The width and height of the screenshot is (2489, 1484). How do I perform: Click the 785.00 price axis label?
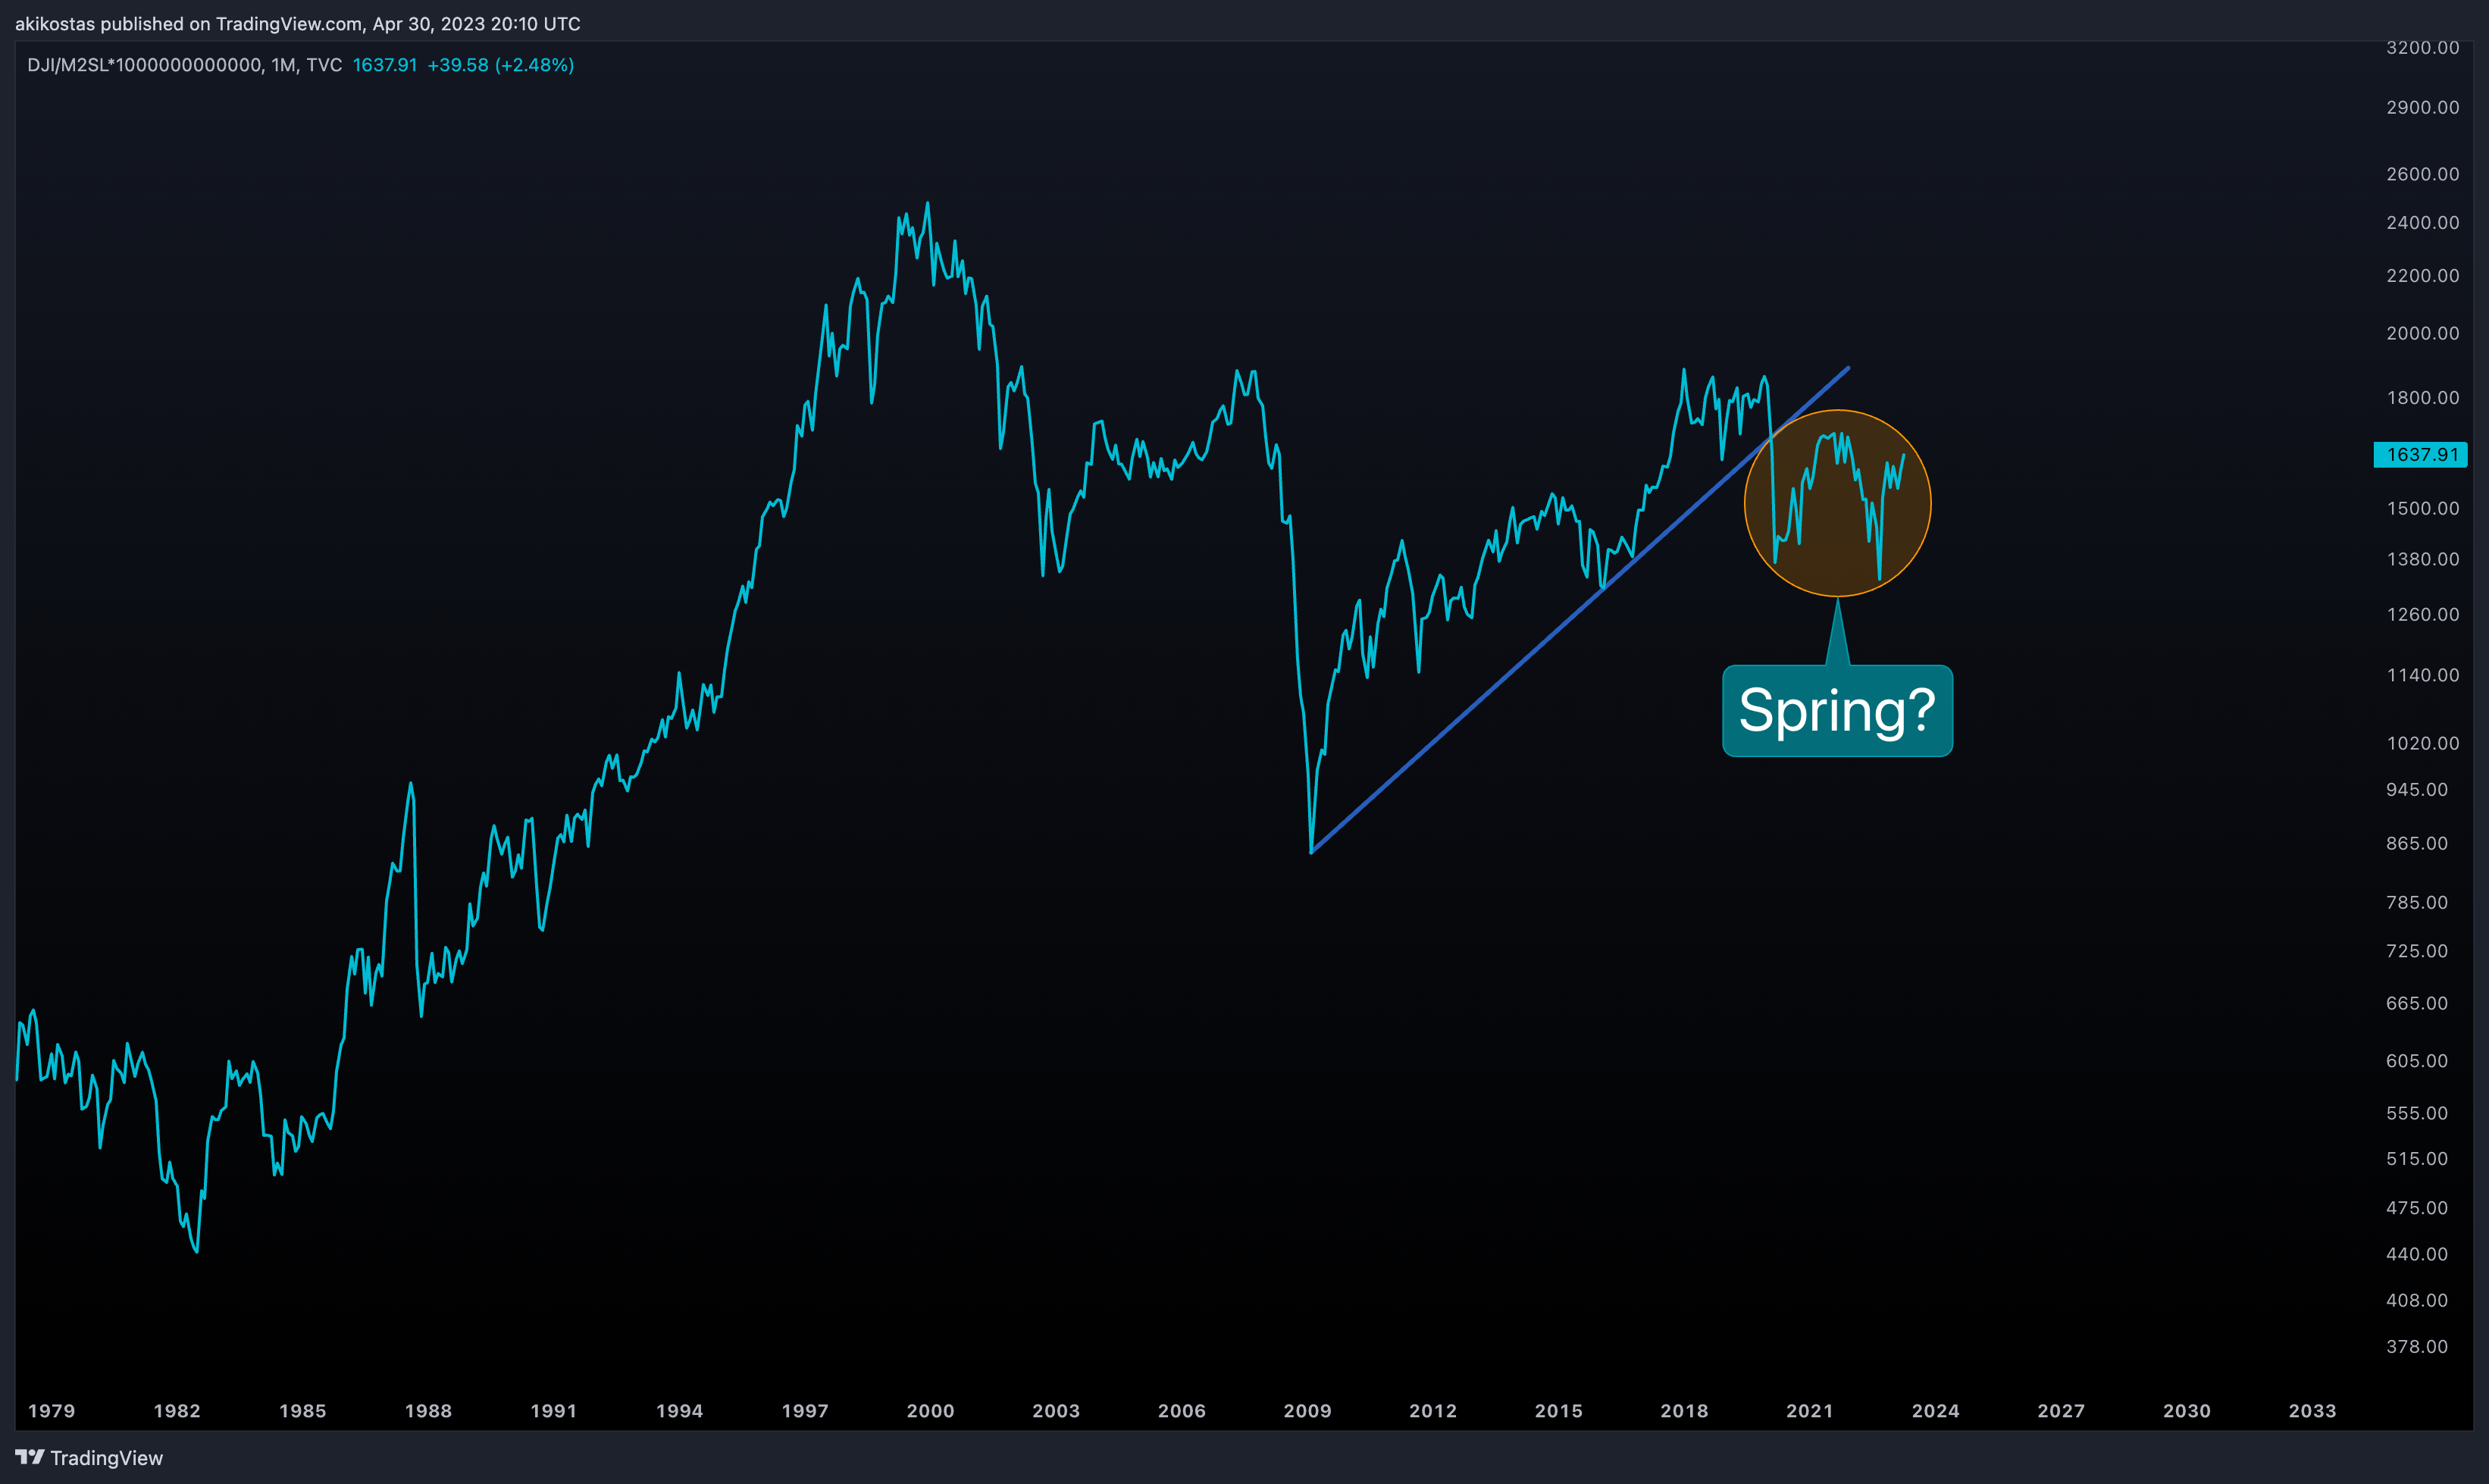2417,903
